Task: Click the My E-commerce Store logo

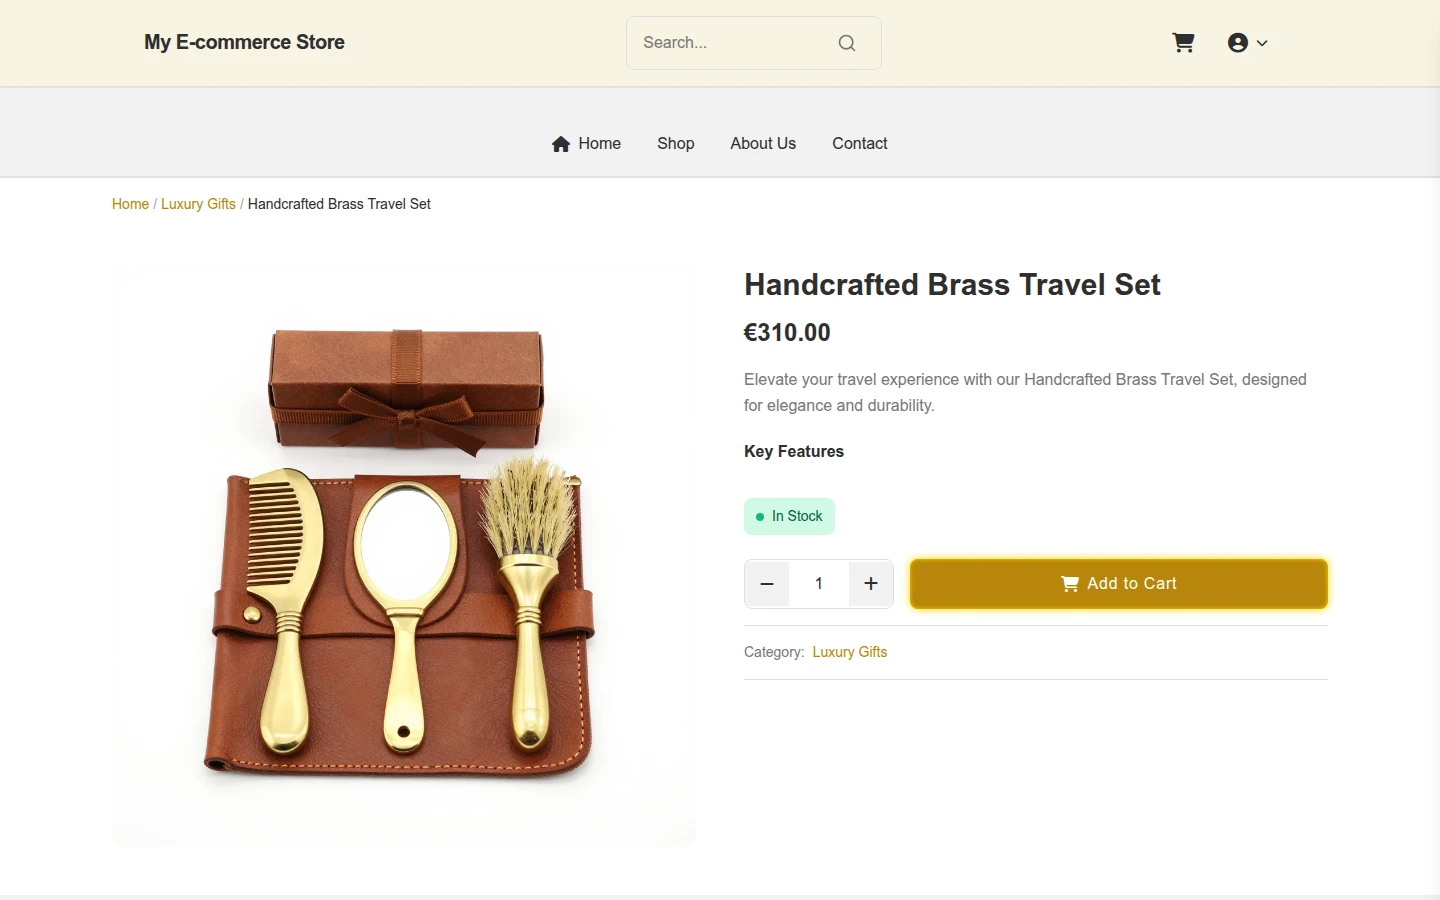Action: 244,43
